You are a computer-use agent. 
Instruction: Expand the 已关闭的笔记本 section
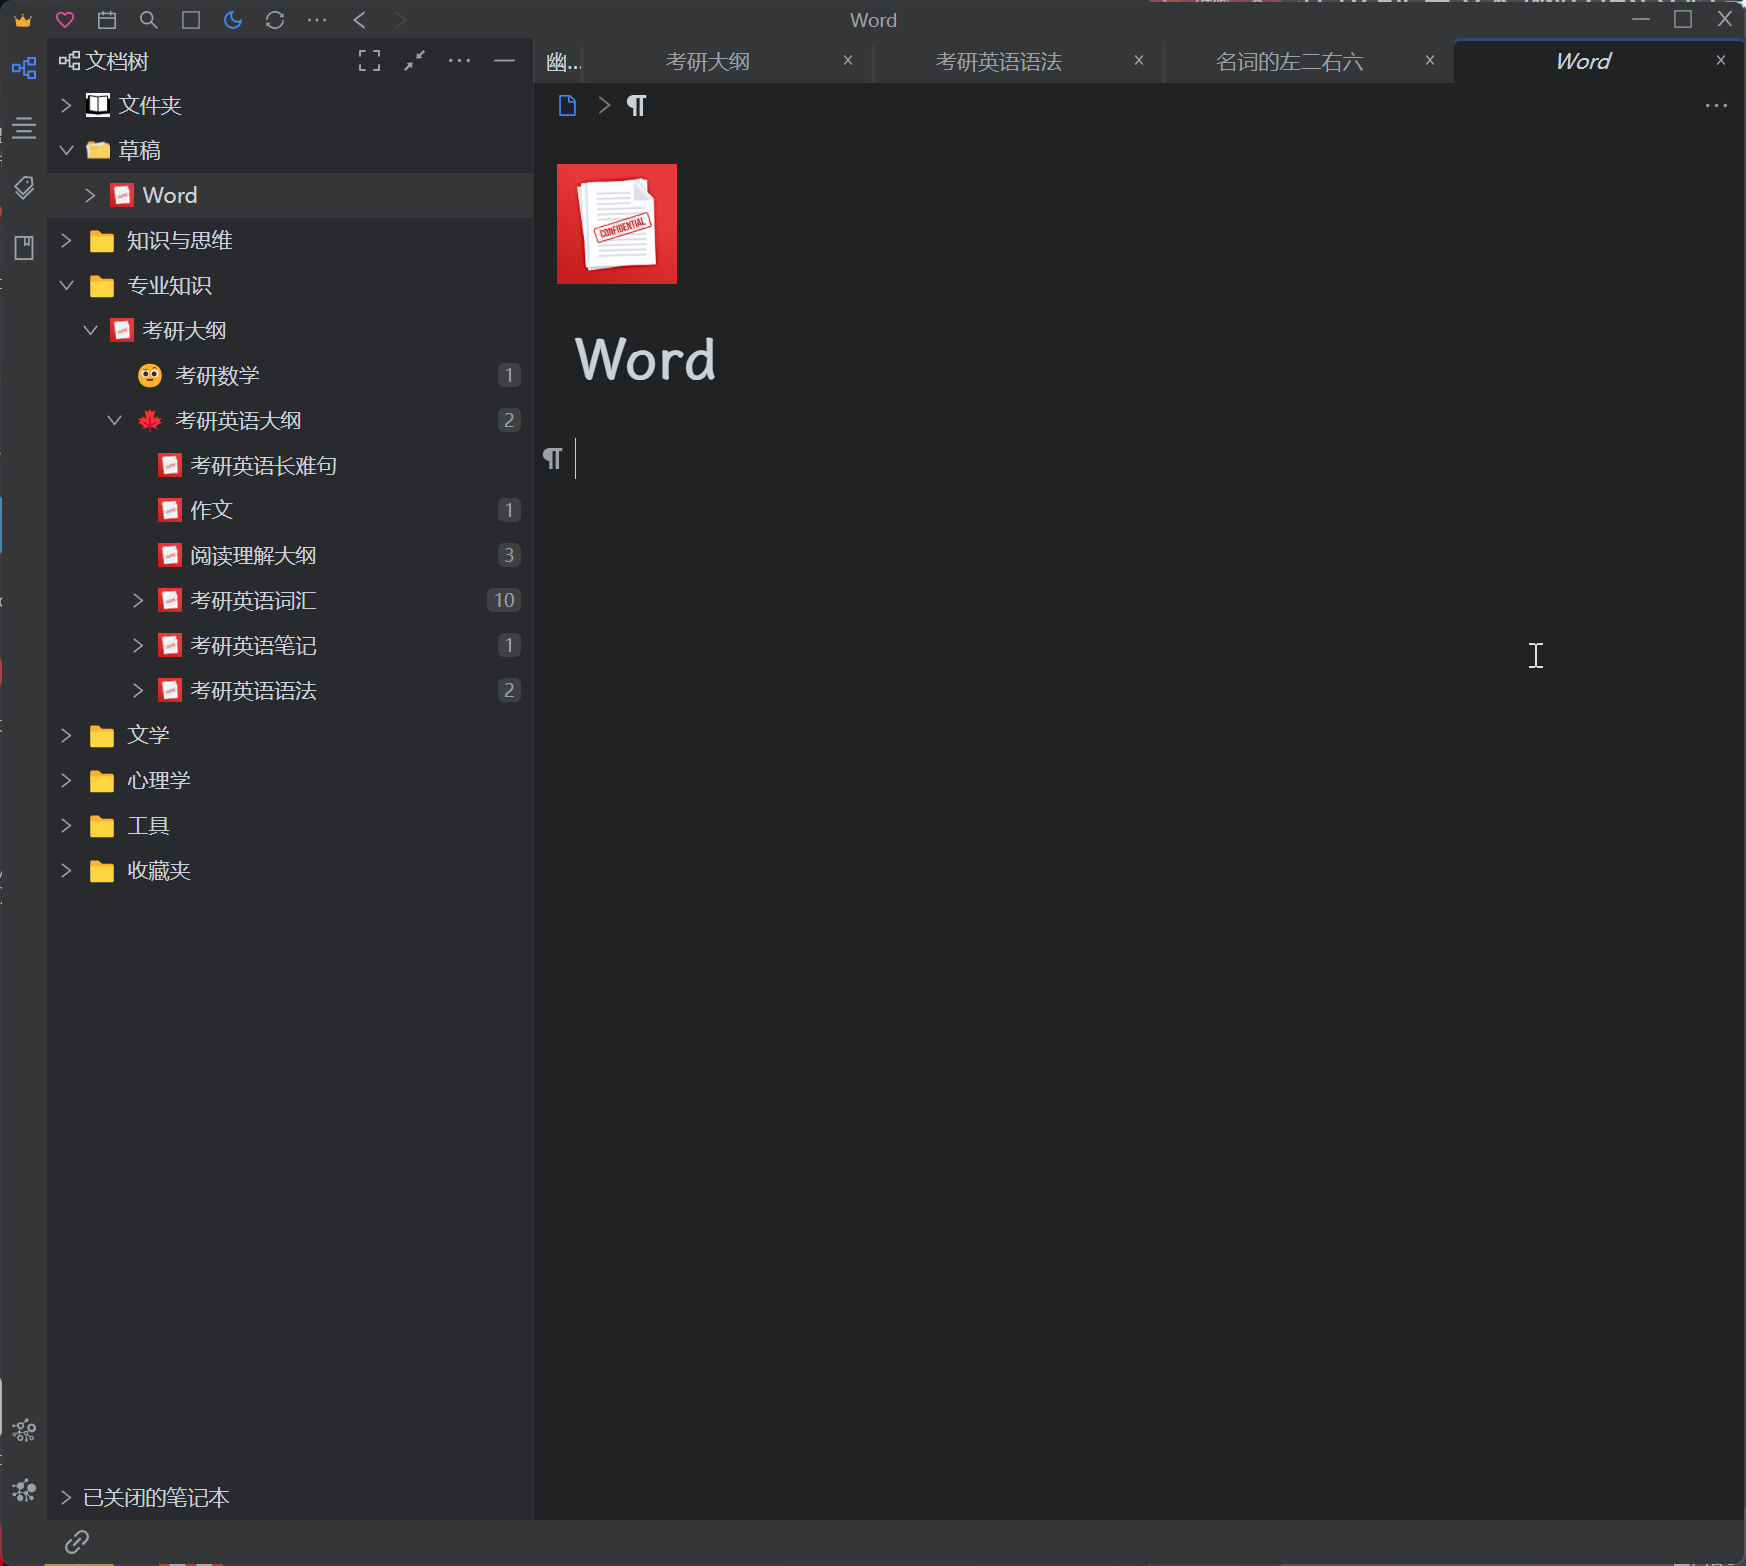(x=67, y=1497)
